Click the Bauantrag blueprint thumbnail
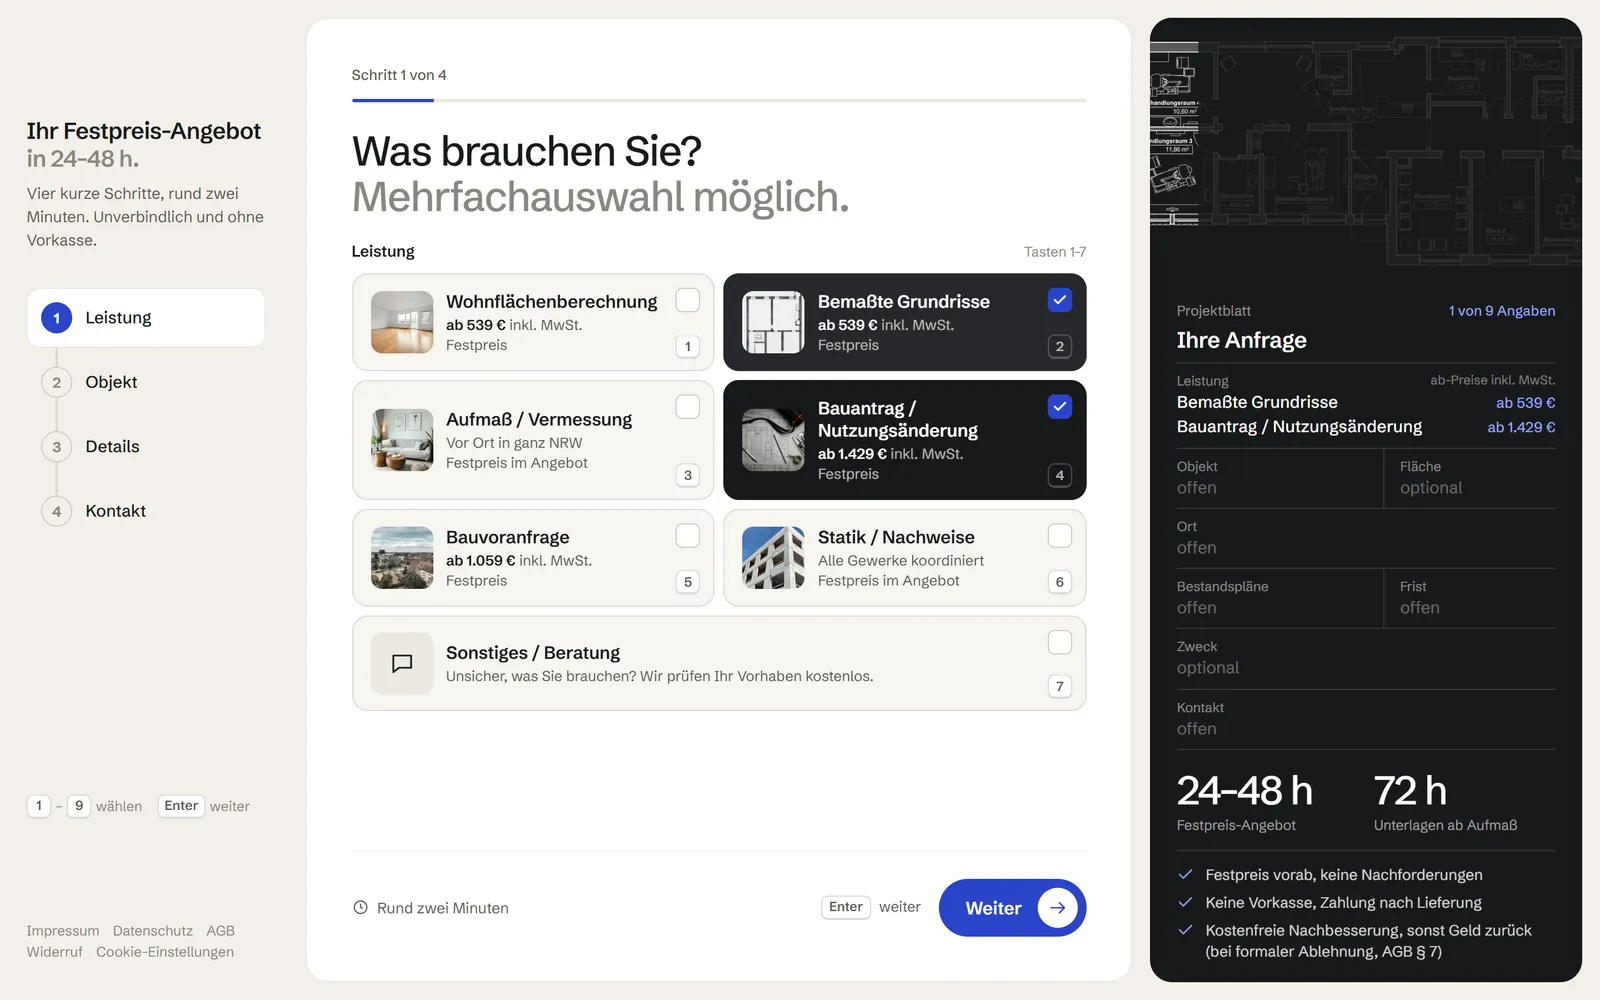The width and height of the screenshot is (1600, 1000). pos(773,440)
